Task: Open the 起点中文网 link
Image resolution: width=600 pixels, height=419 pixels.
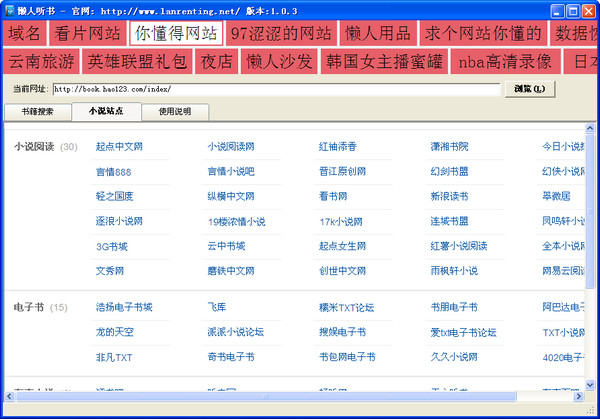Action: click(119, 147)
